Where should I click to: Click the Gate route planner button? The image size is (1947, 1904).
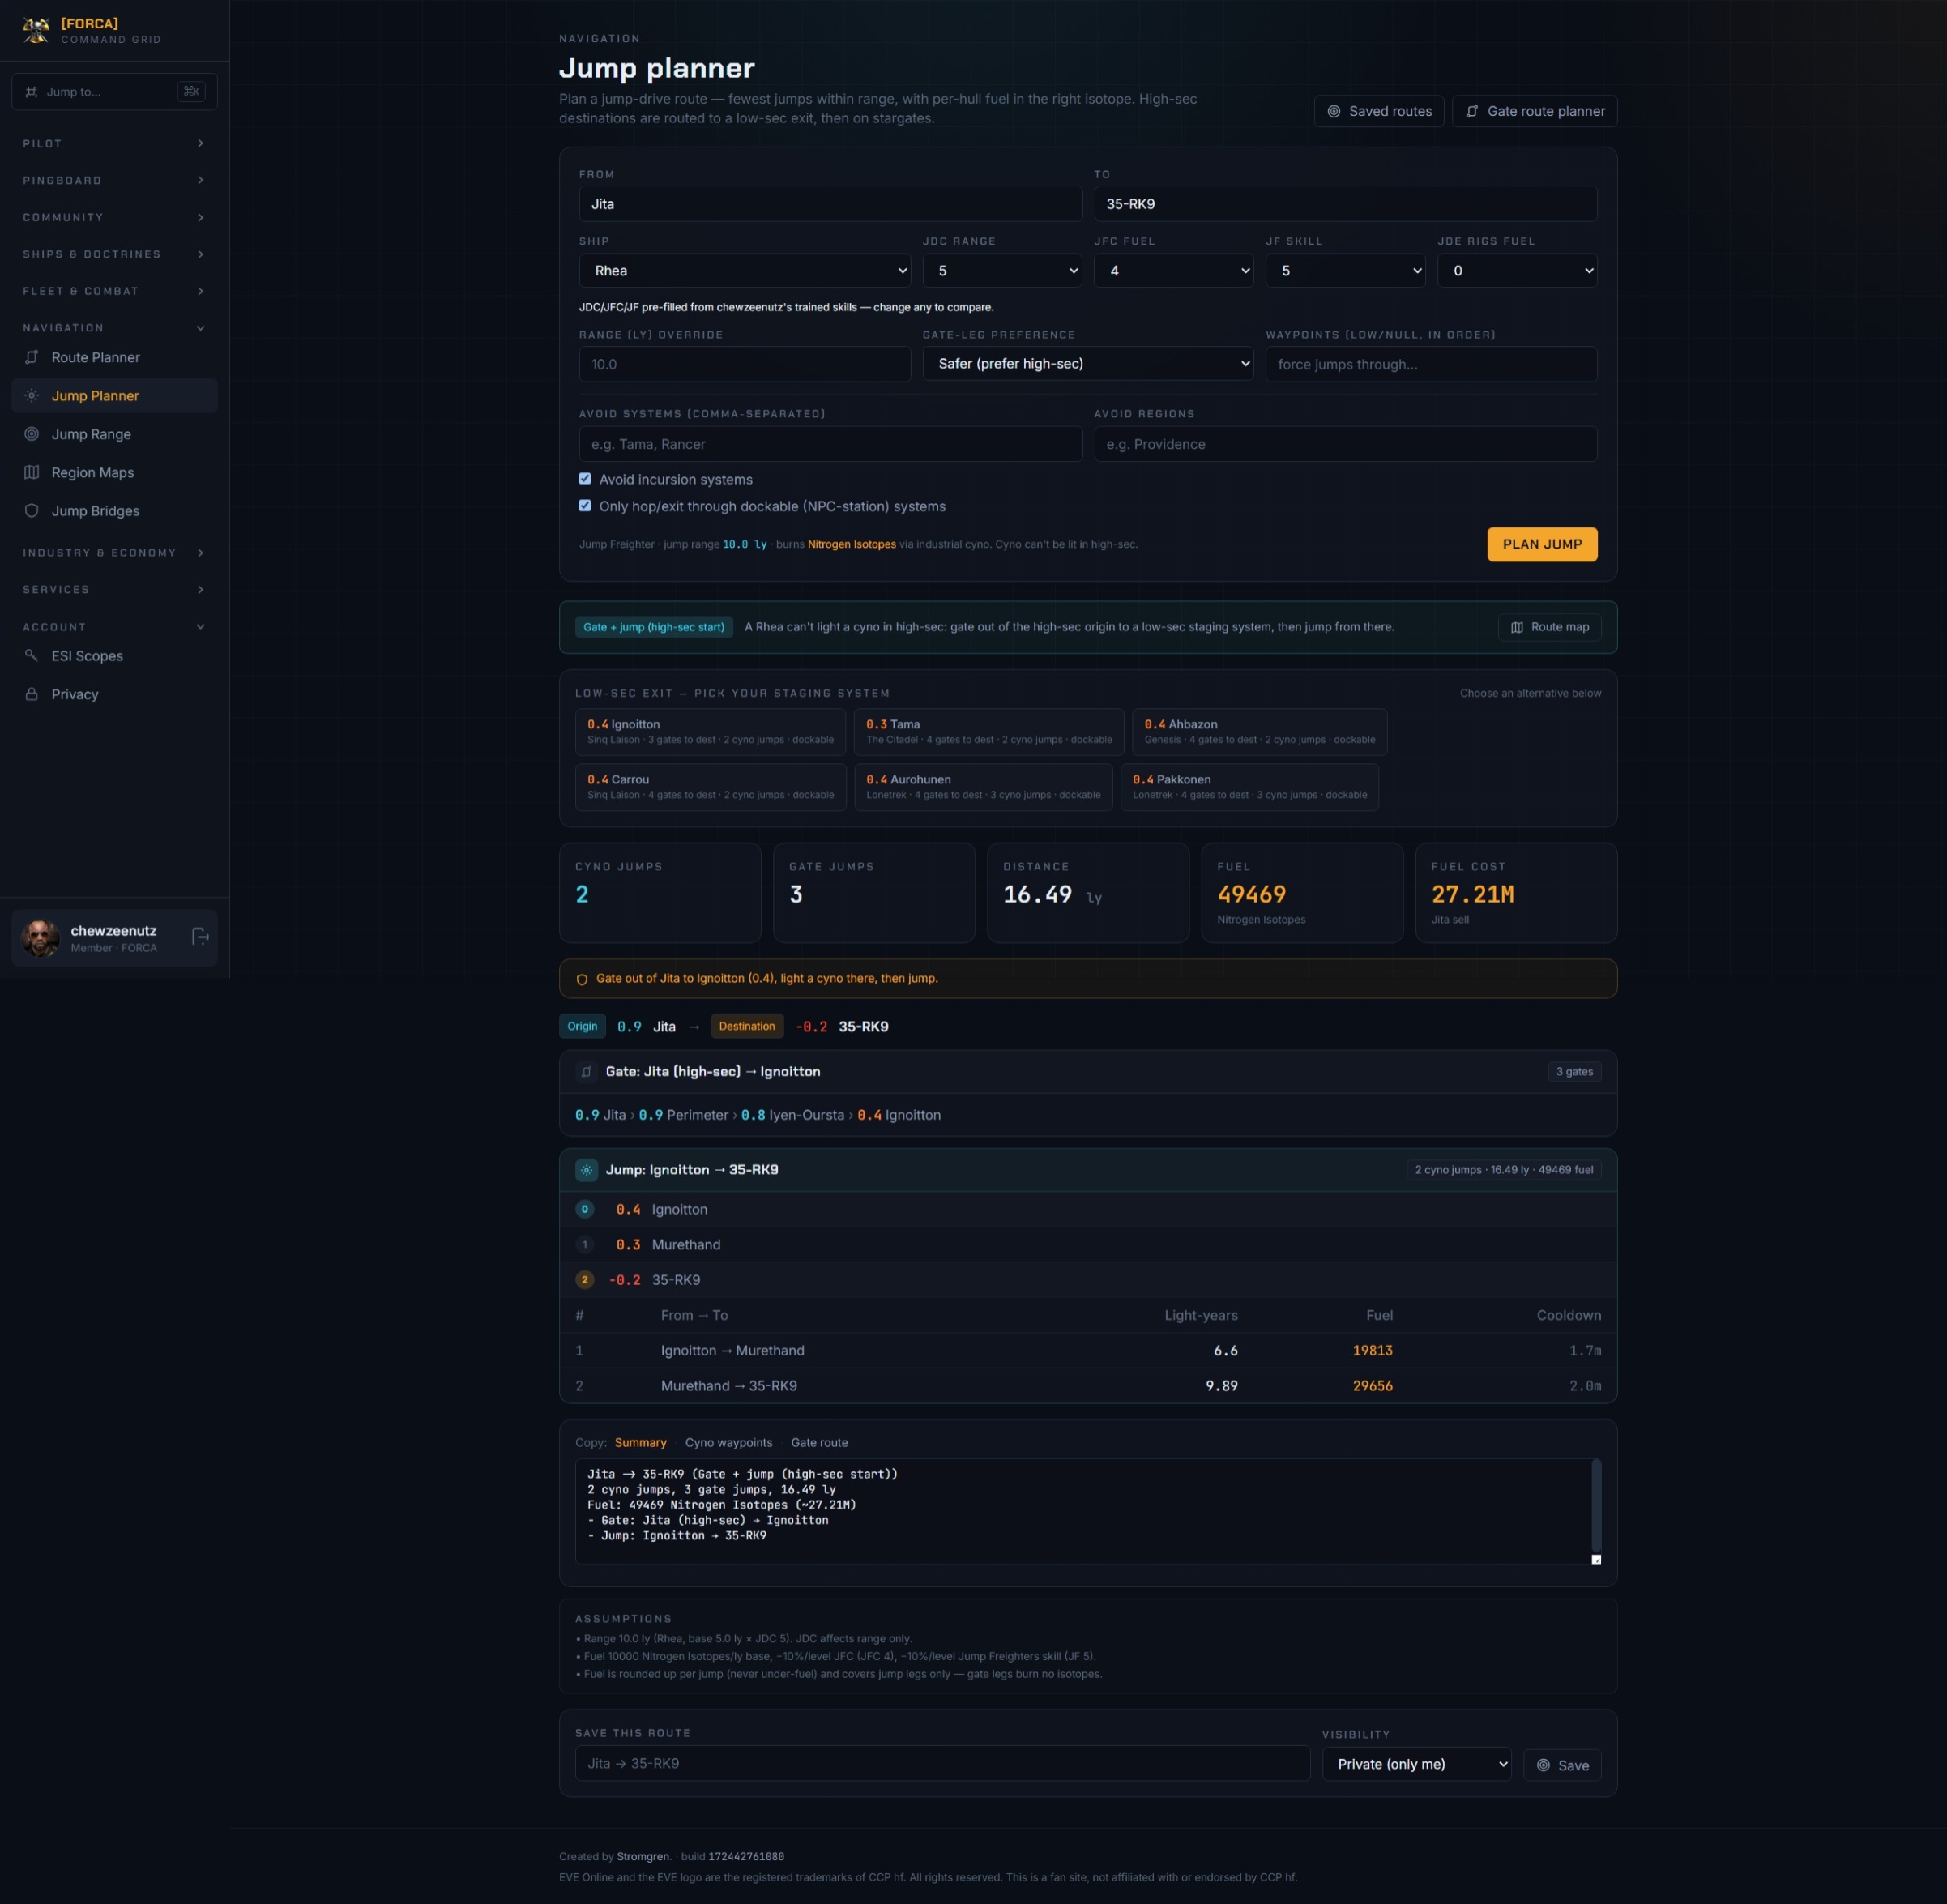(1535, 111)
